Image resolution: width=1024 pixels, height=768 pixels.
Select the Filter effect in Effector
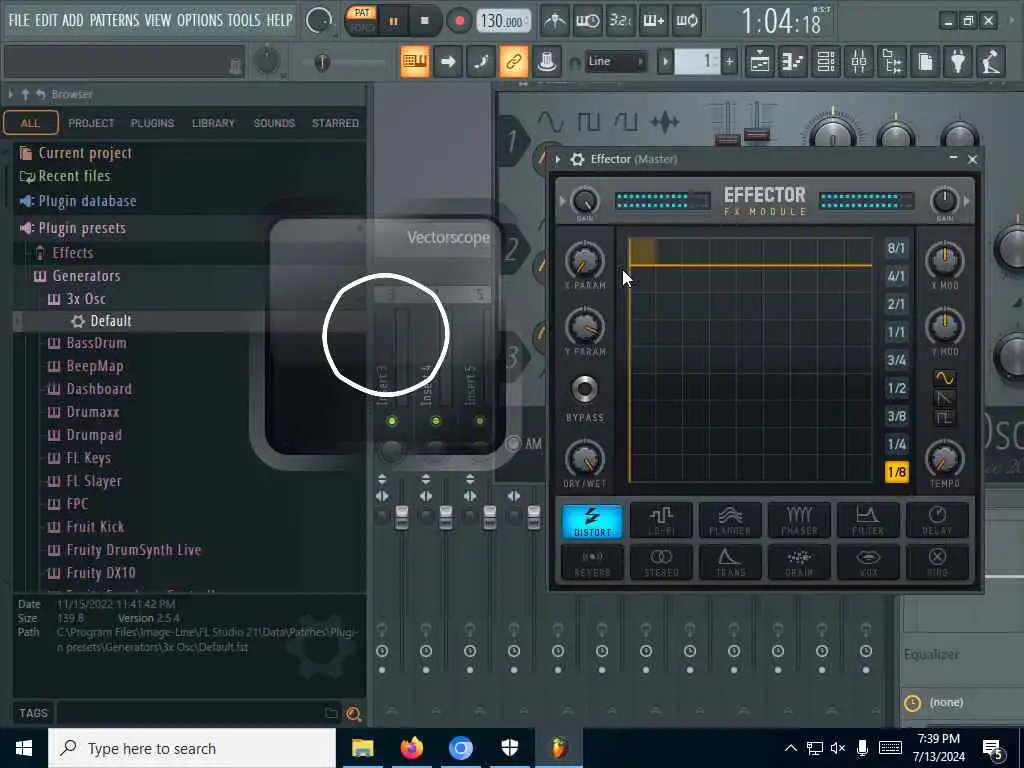click(x=868, y=520)
